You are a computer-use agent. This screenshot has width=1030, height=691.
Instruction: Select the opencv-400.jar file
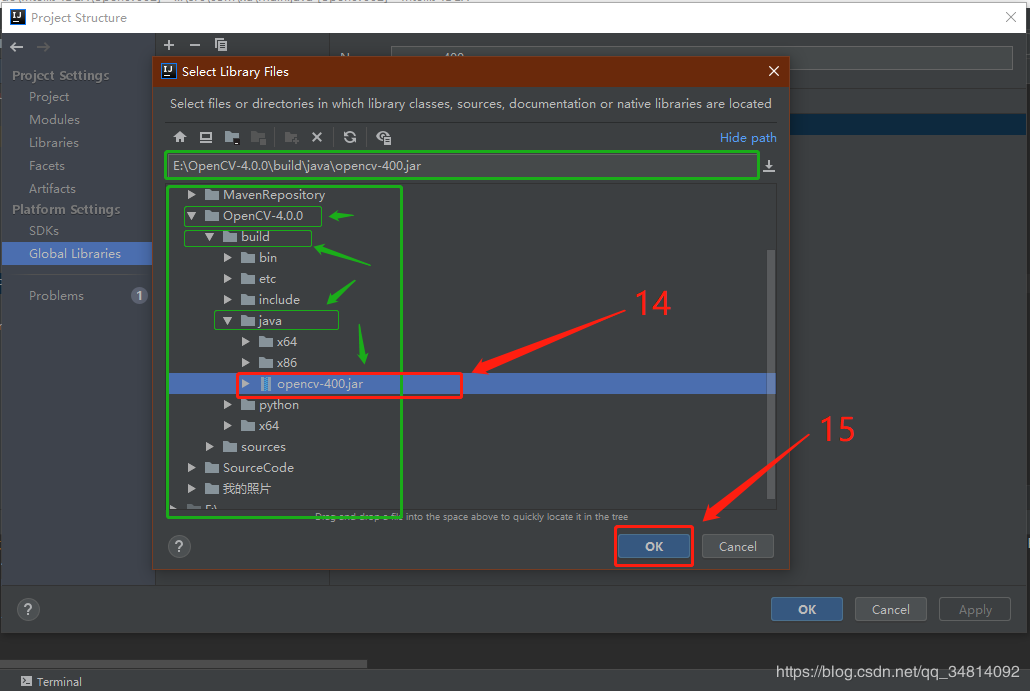tap(472, 384)
